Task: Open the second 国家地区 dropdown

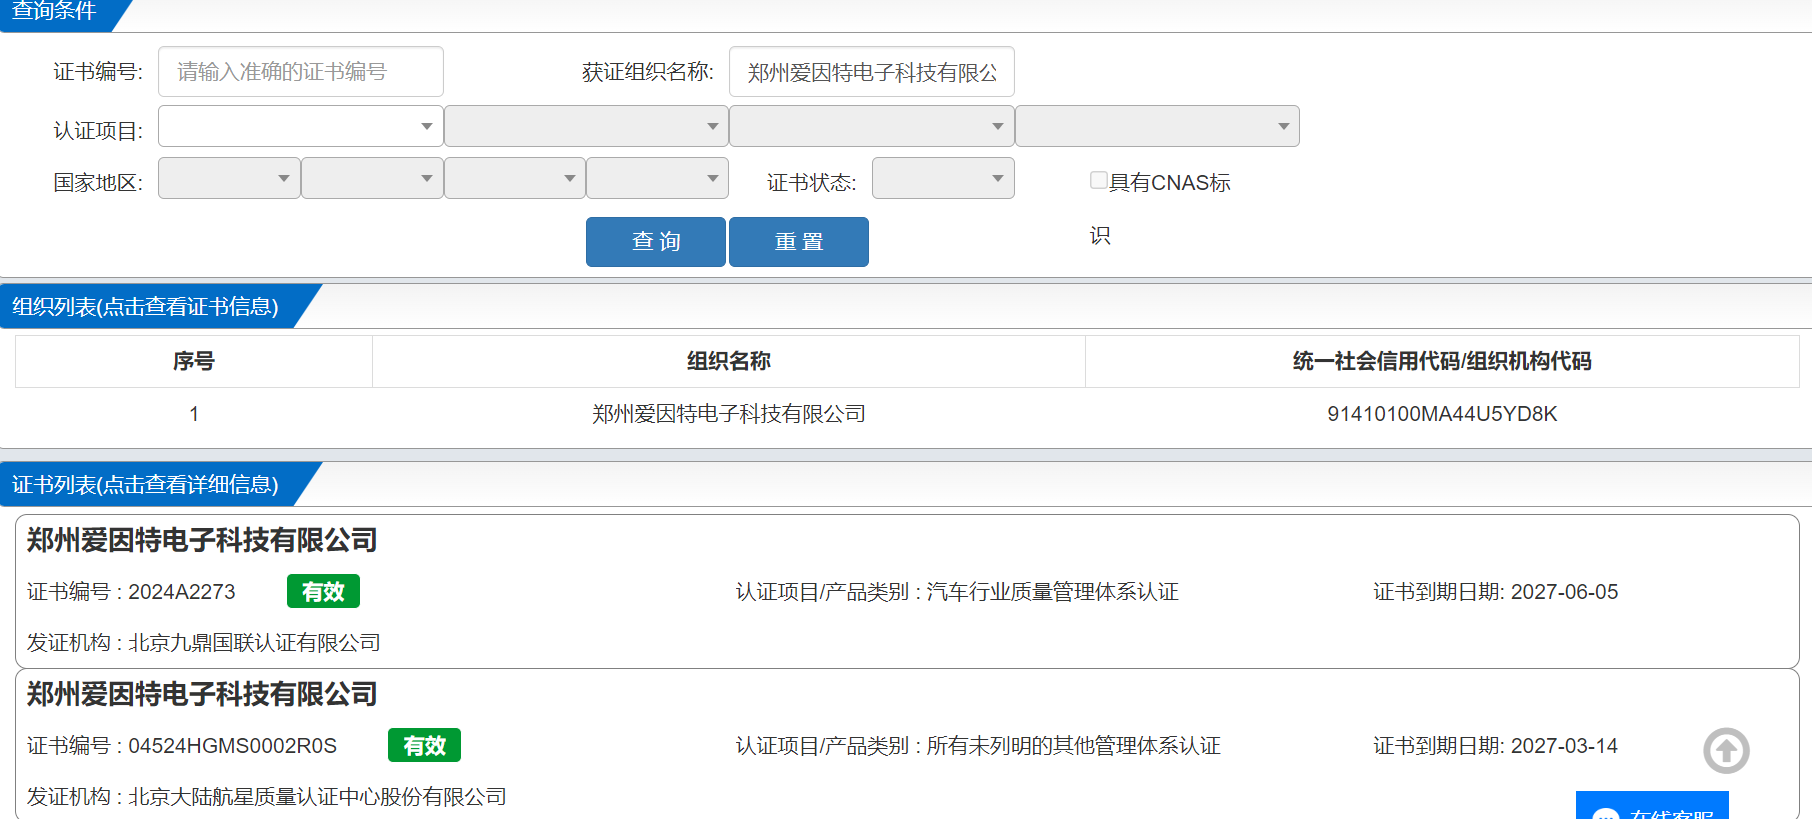Action: coord(372,178)
